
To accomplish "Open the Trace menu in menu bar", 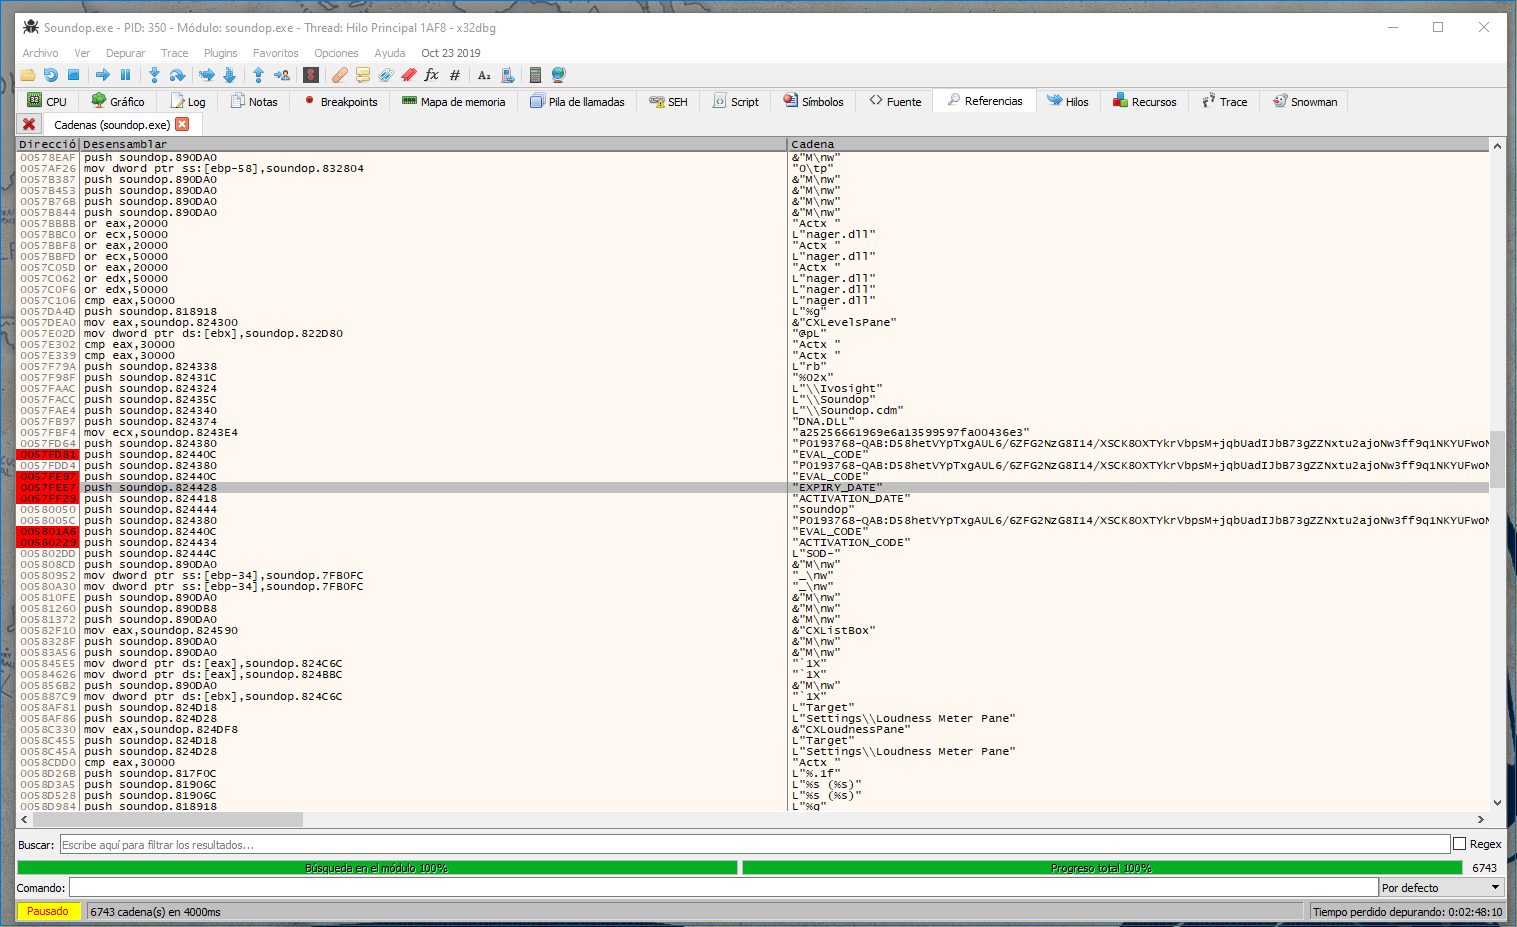I will pos(174,53).
